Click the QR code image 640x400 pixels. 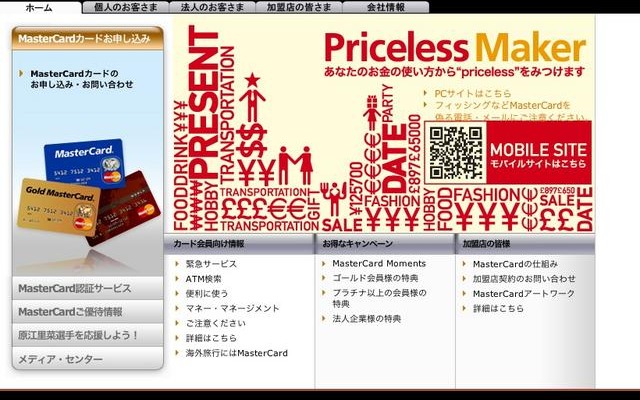456,153
